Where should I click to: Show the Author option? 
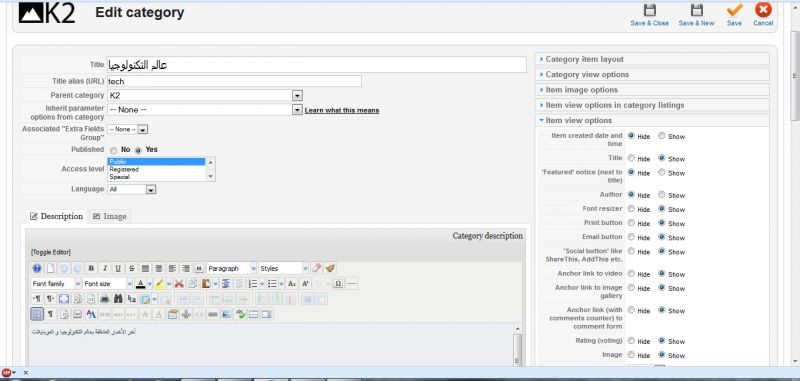click(662, 194)
